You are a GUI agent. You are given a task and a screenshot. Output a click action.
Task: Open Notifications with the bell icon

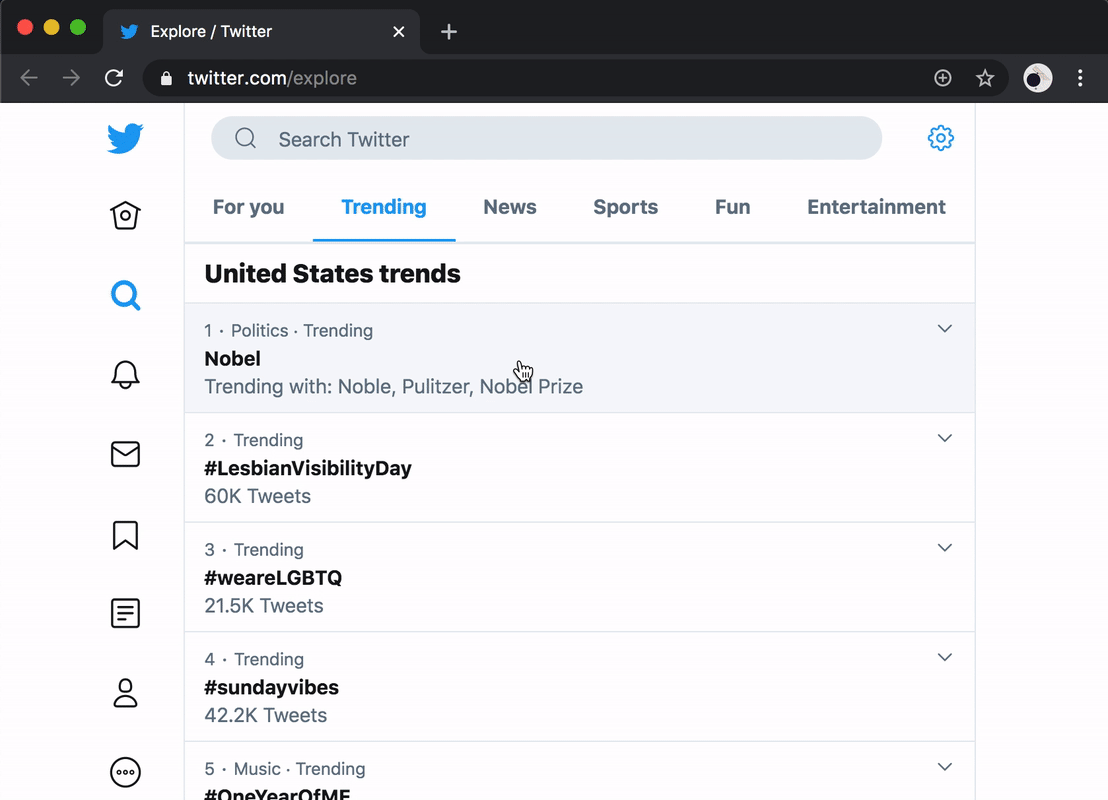coord(124,374)
